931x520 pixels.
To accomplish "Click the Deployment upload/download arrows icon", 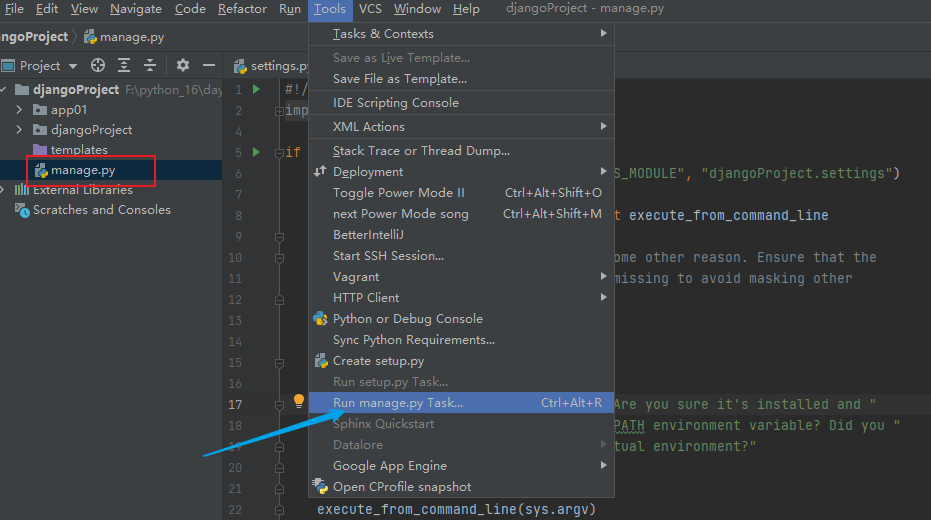I will 321,172.
